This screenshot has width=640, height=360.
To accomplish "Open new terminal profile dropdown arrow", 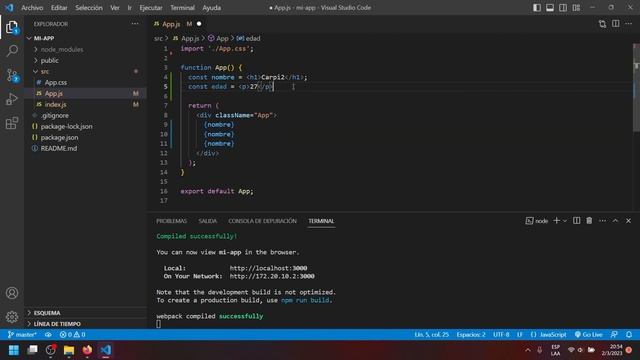I will (x=565, y=221).
